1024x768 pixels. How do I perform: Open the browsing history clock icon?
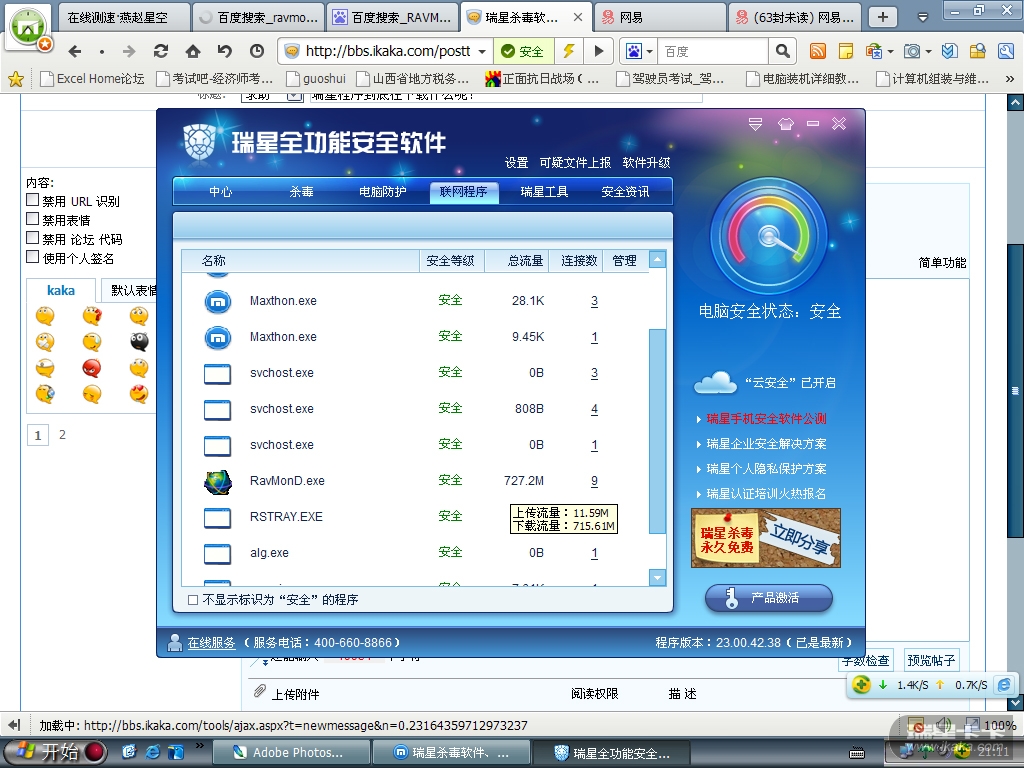(257, 51)
